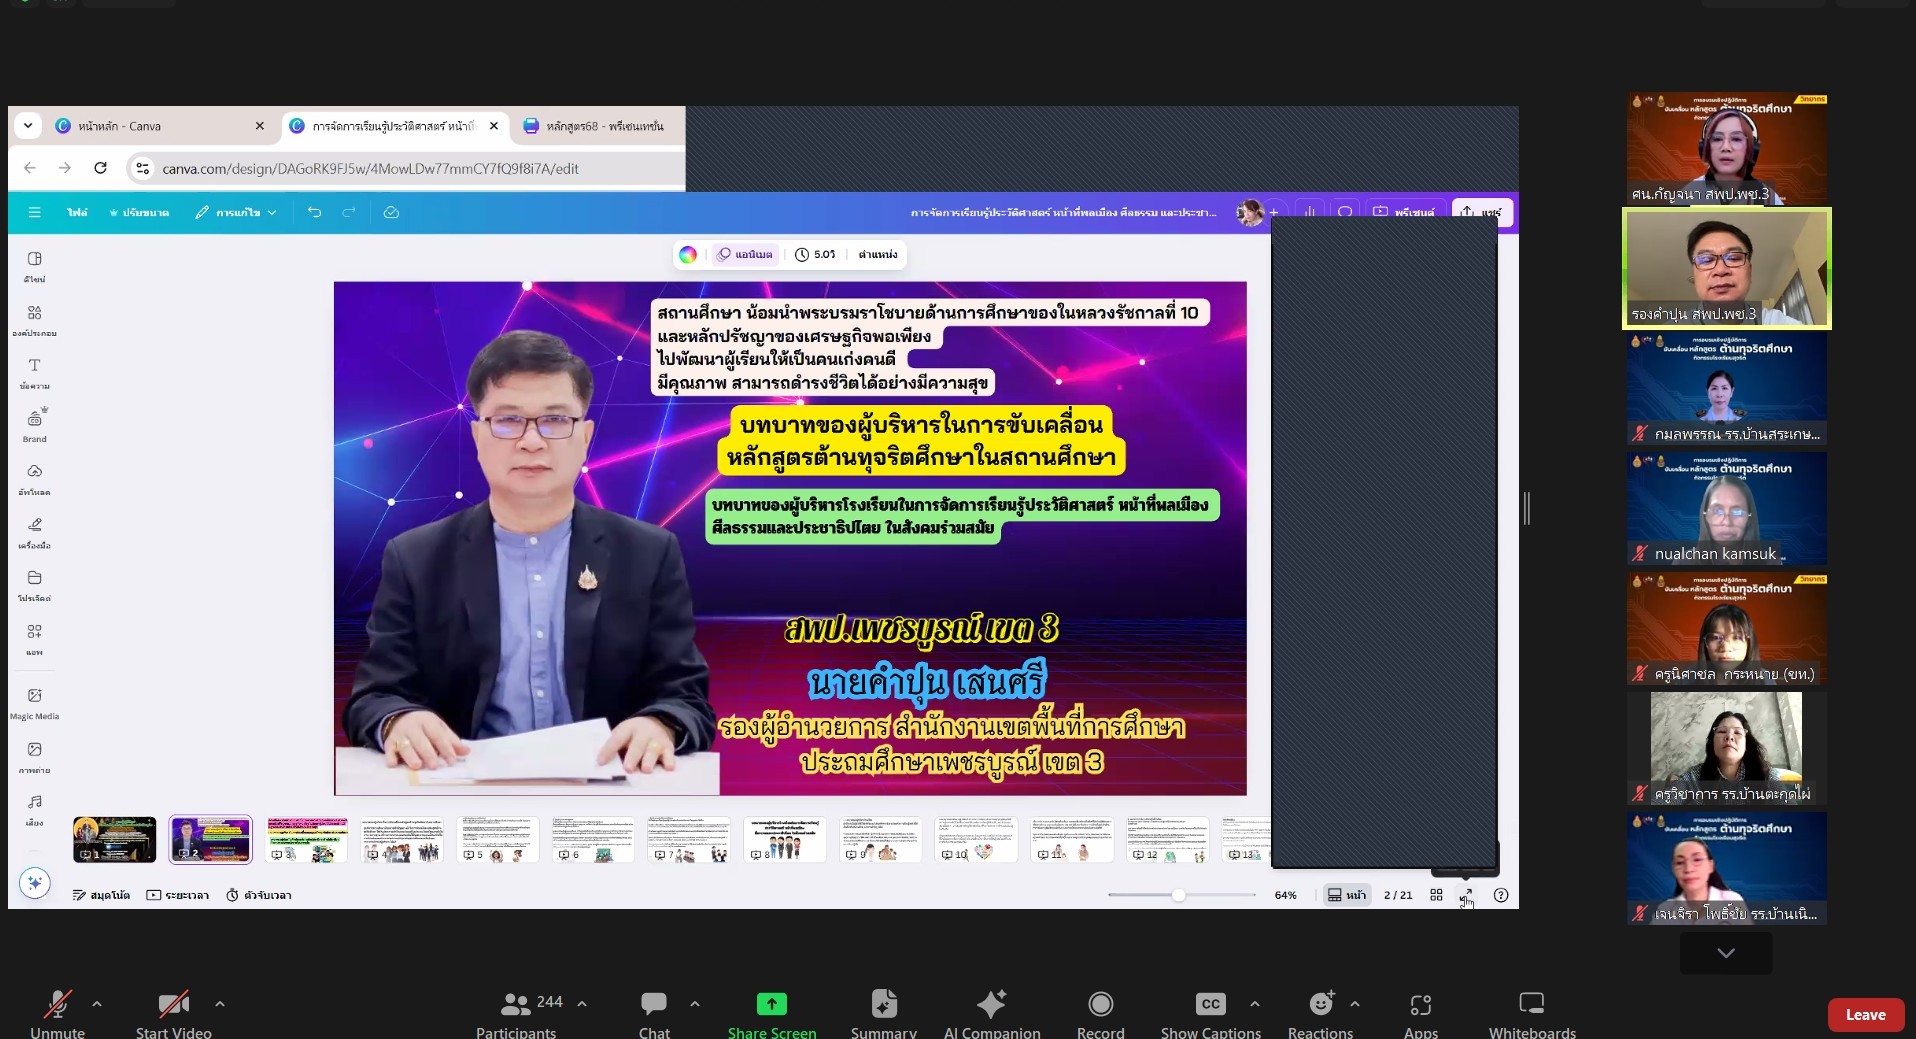Open Zoom Participants list
This screenshot has width=1916, height=1039.
[x=516, y=1013]
